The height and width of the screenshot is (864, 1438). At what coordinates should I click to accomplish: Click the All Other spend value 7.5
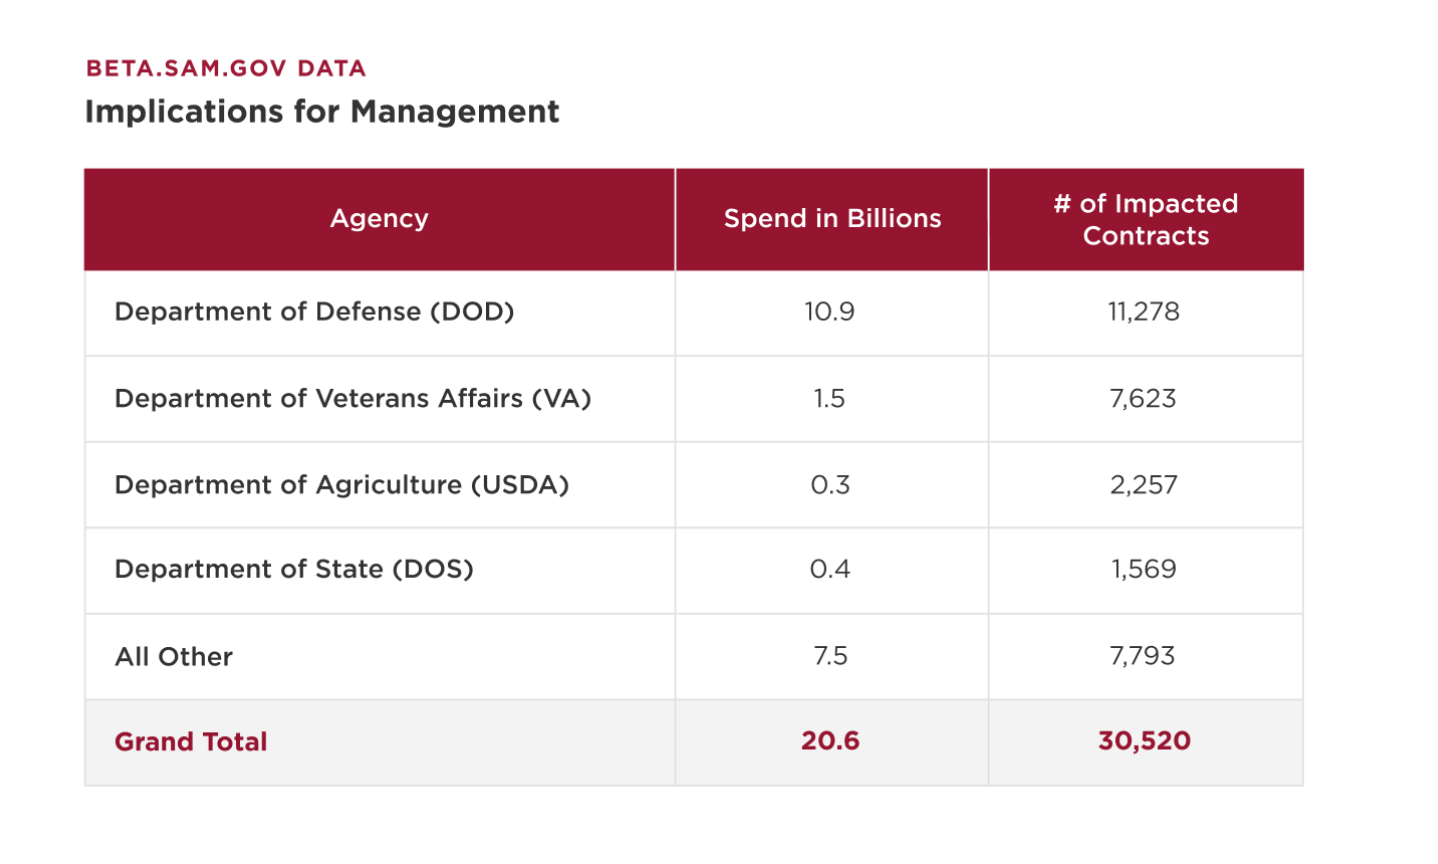pos(830,656)
